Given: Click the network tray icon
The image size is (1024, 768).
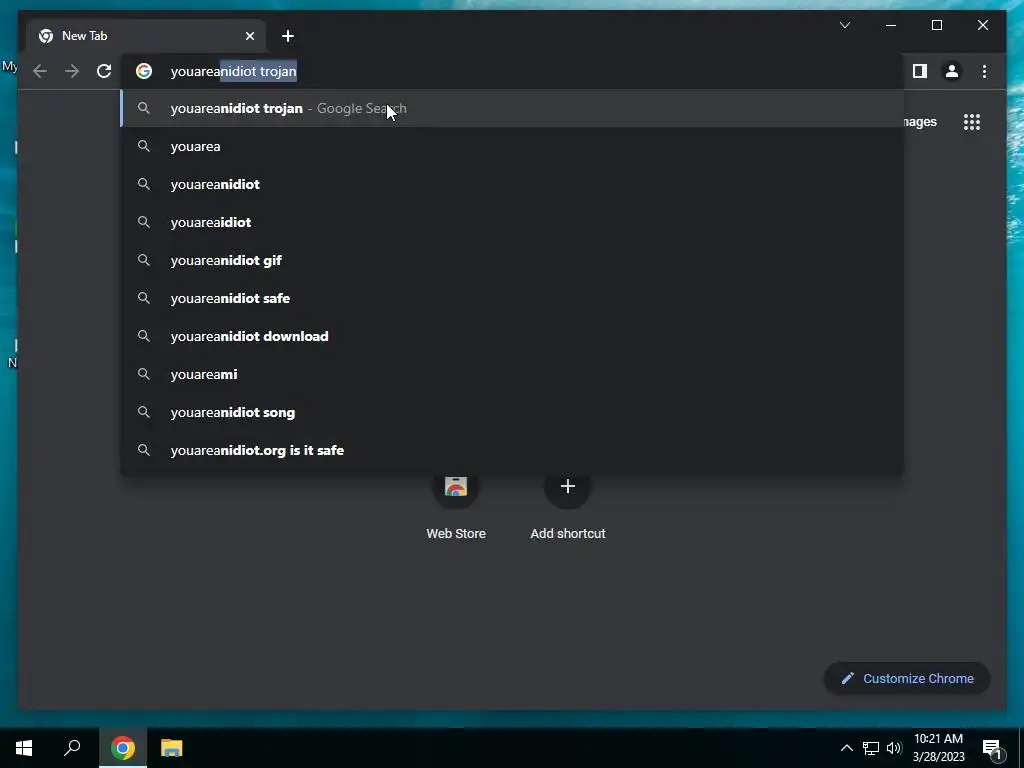Looking at the screenshot, I should pyautogui.click(x=871, y=748).
